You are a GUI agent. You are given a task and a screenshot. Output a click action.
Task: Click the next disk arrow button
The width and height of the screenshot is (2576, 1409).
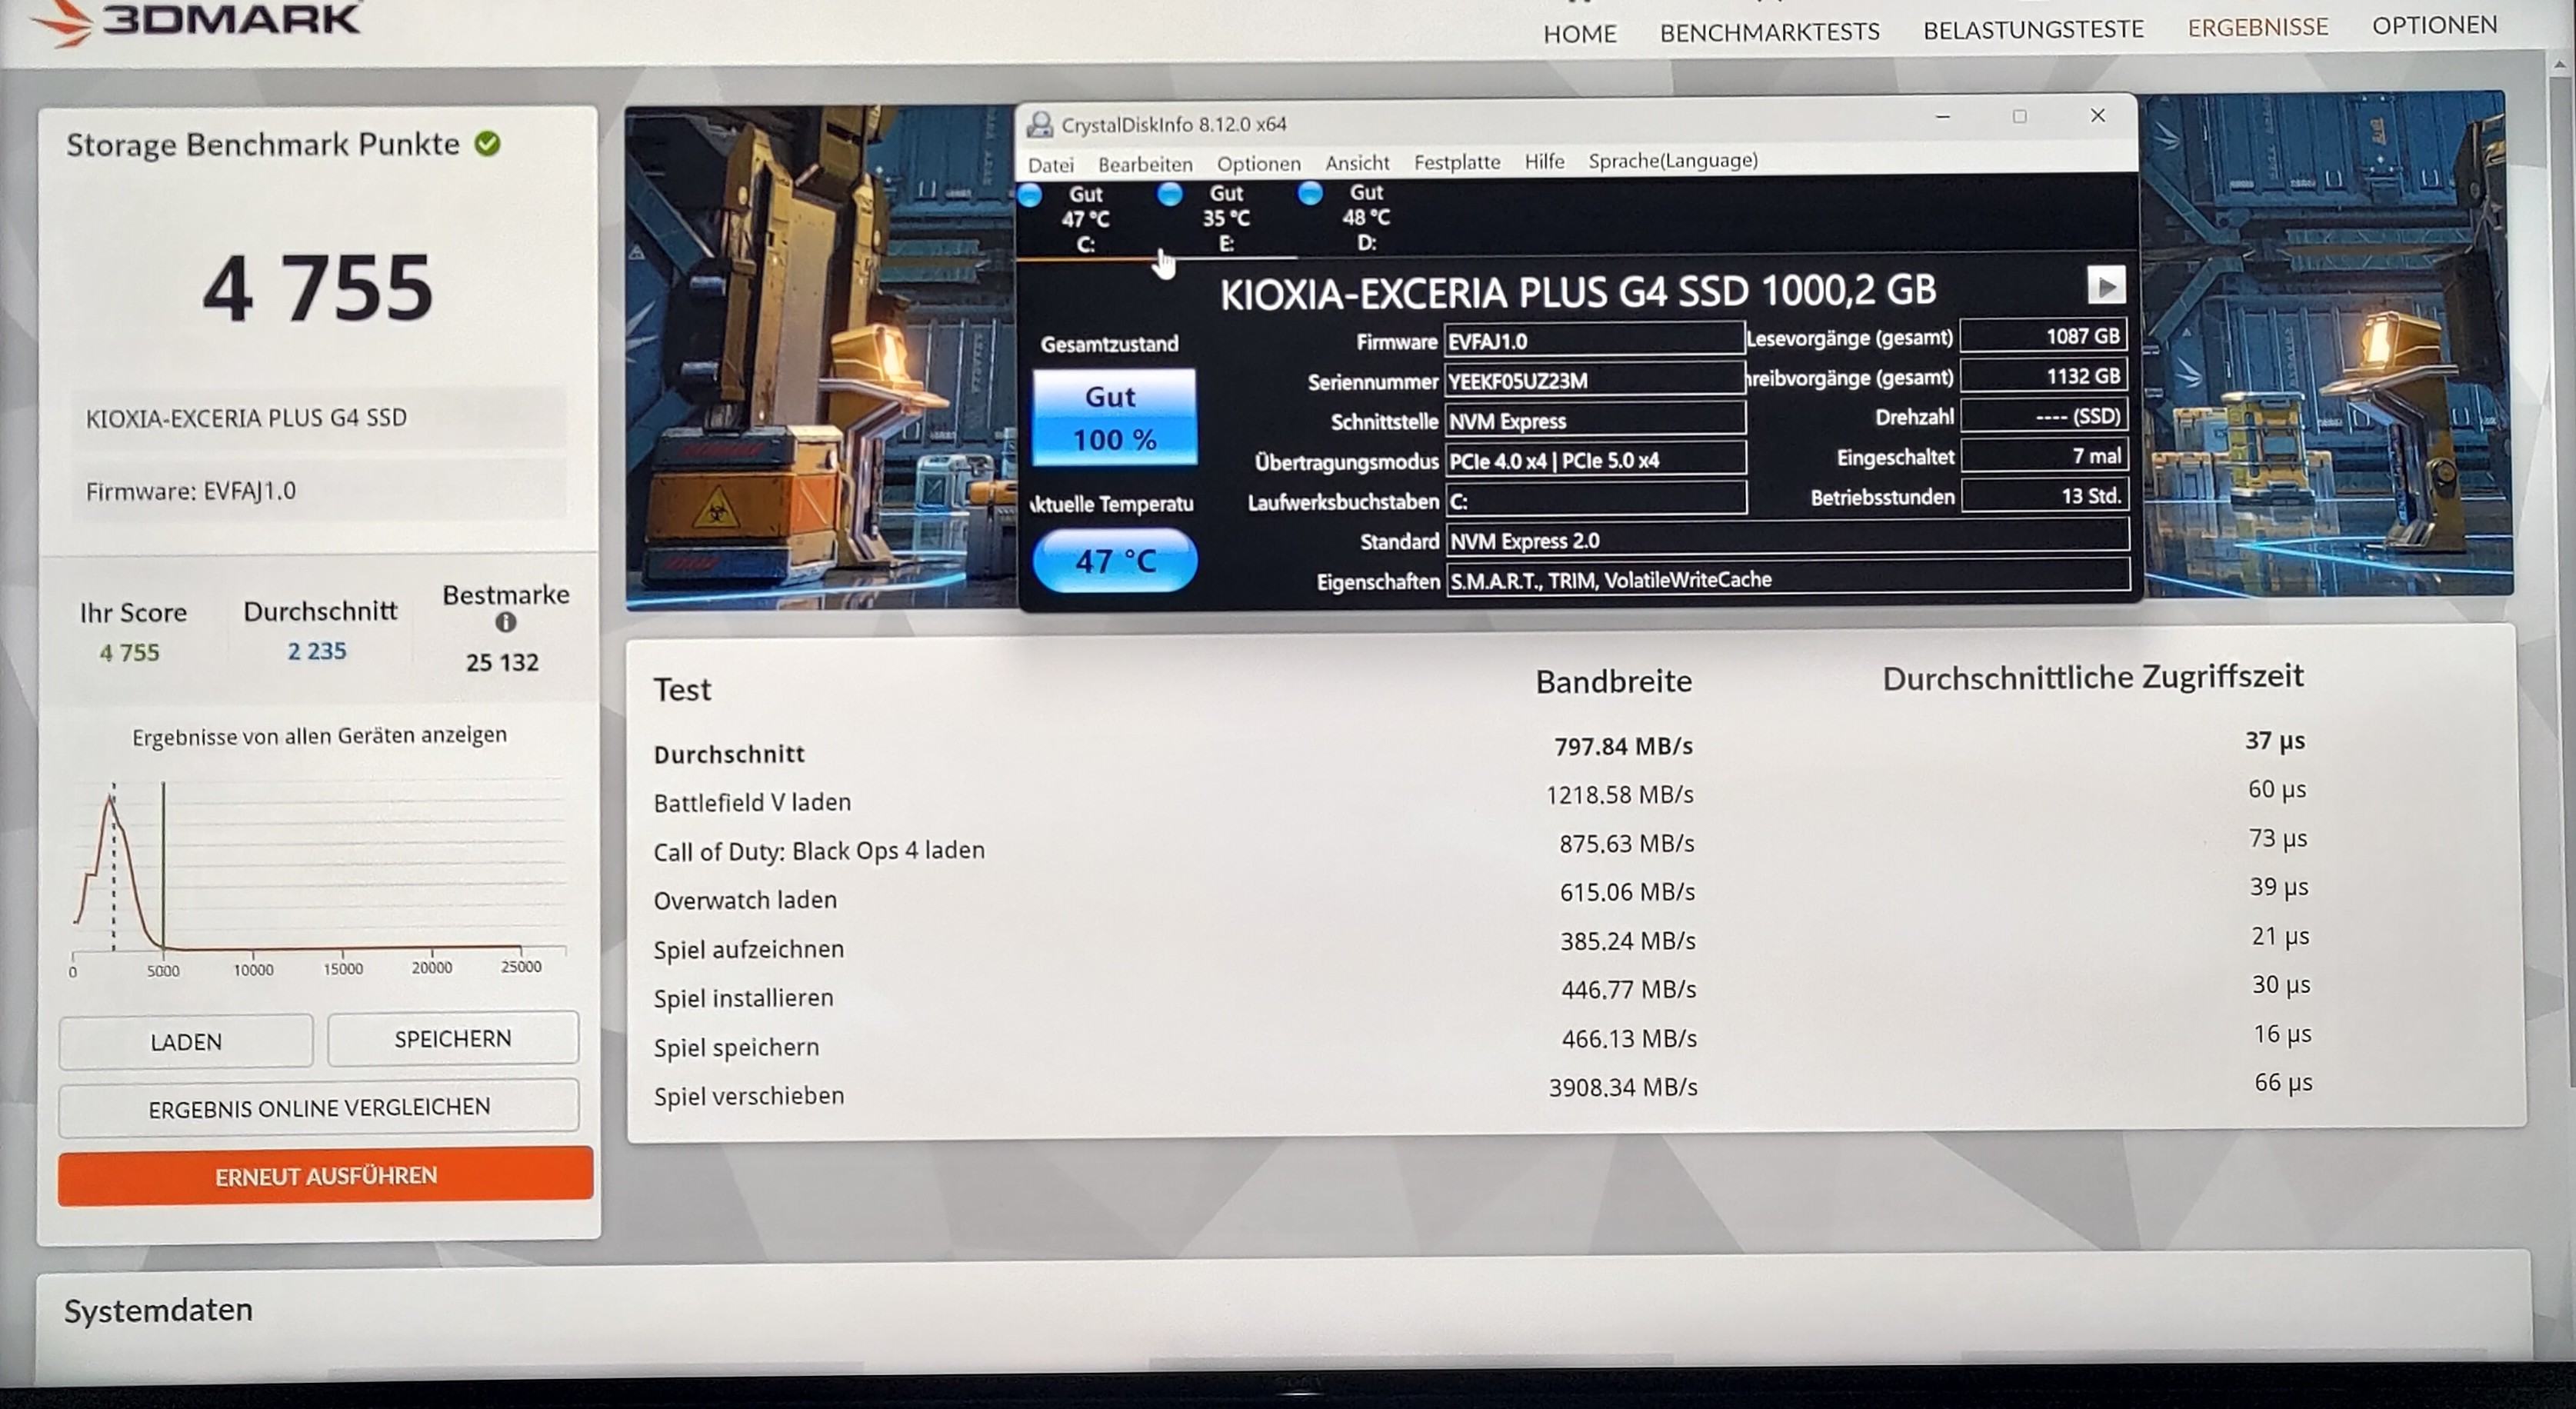pos(2106,286)
